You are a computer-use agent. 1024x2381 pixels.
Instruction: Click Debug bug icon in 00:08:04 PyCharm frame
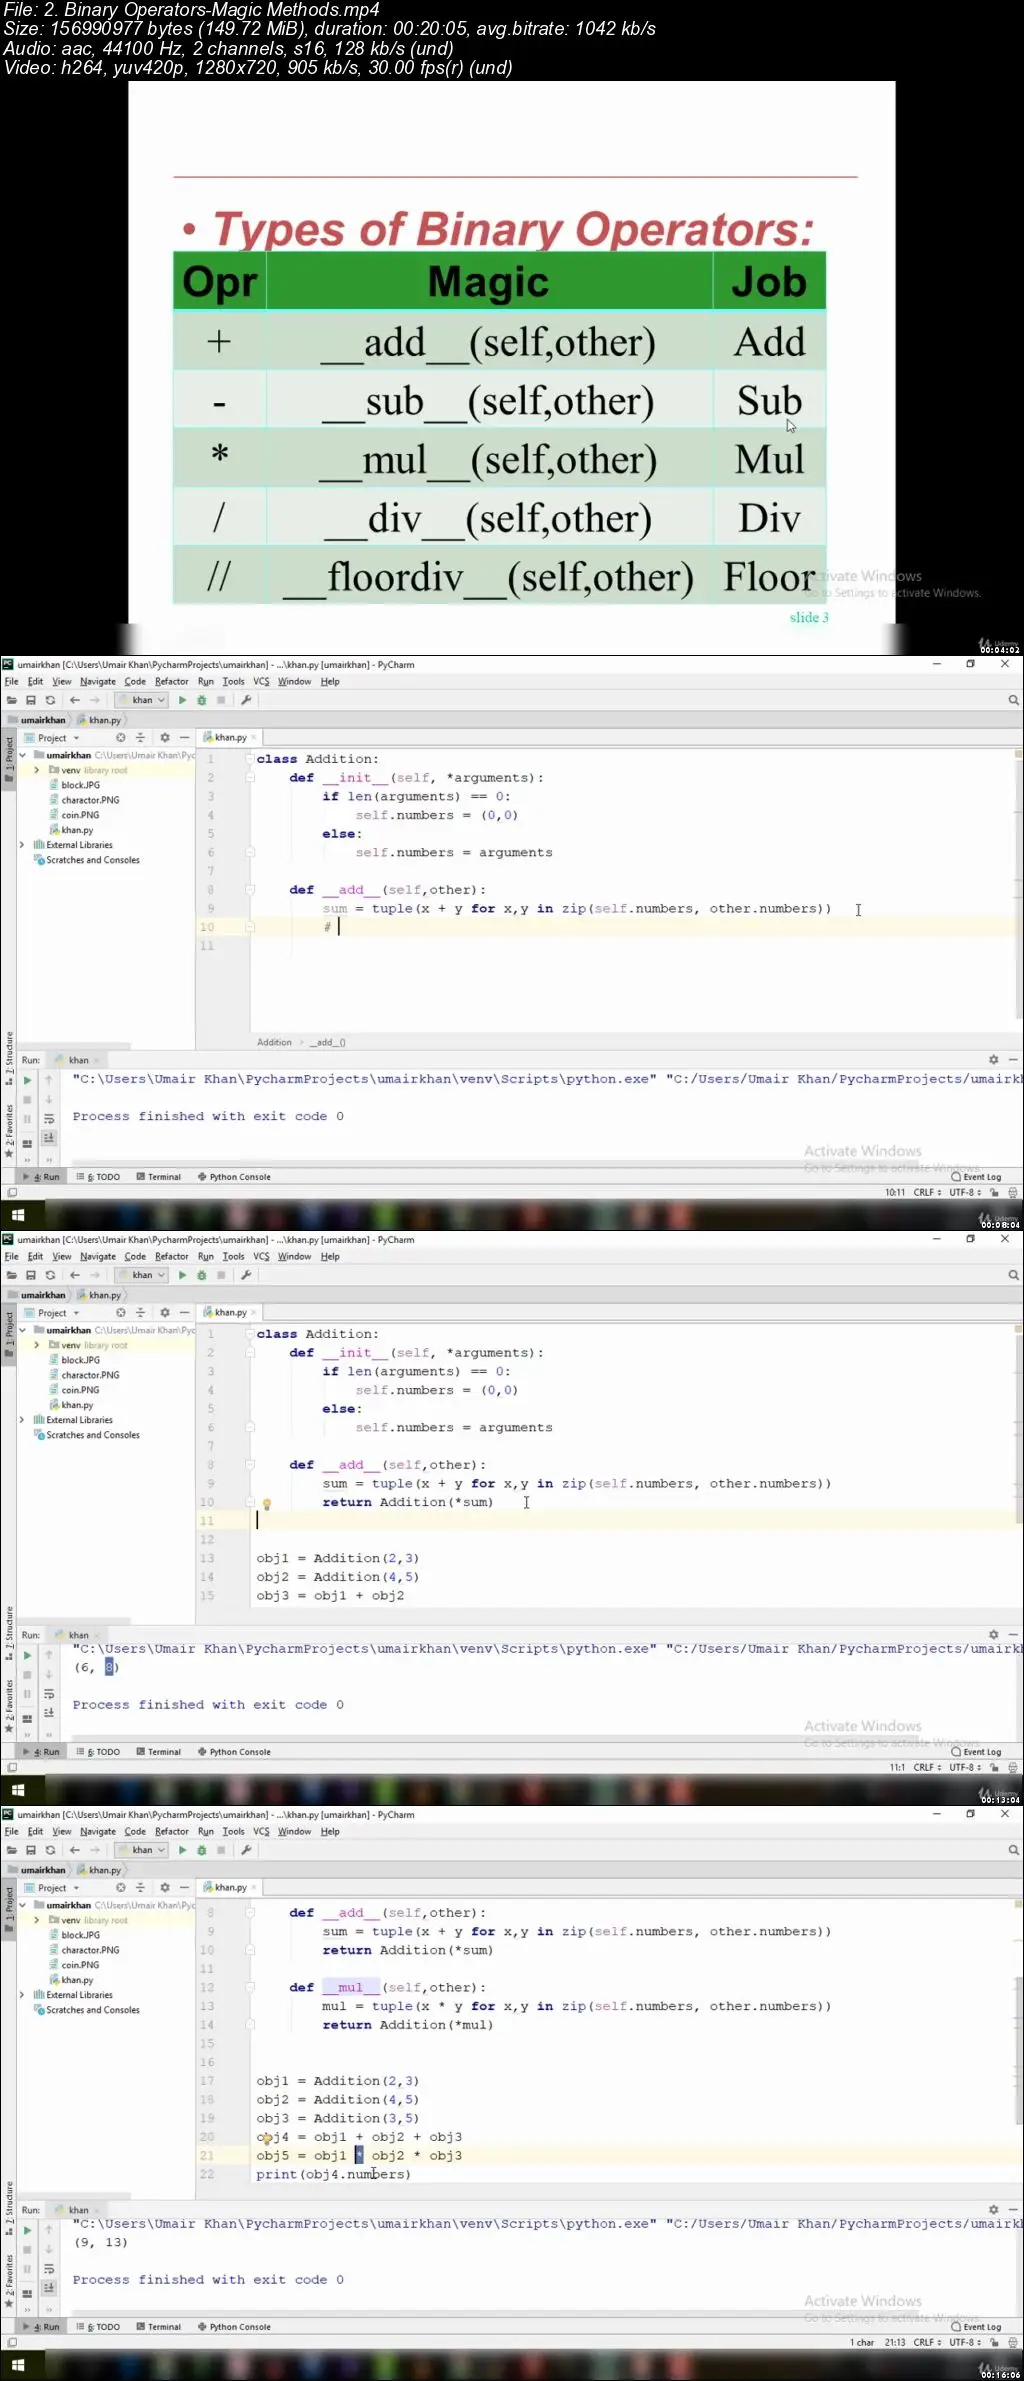click(202, 700)
